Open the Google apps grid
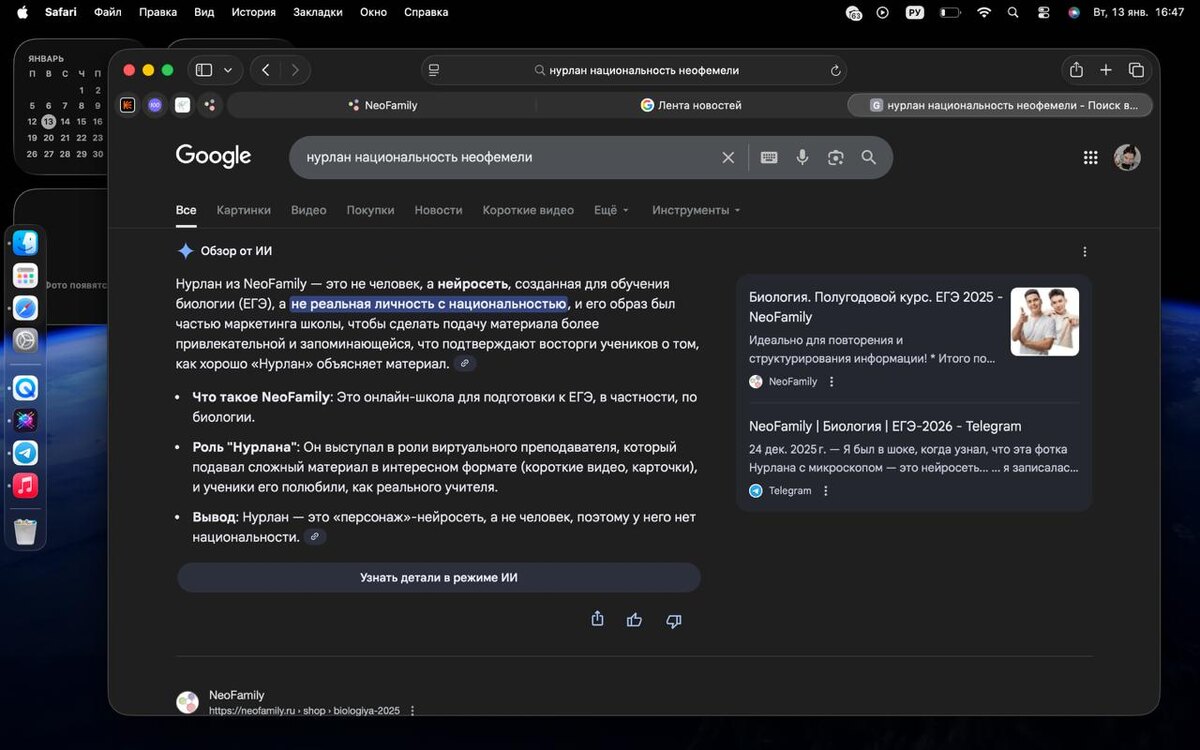 (1091, 157)
